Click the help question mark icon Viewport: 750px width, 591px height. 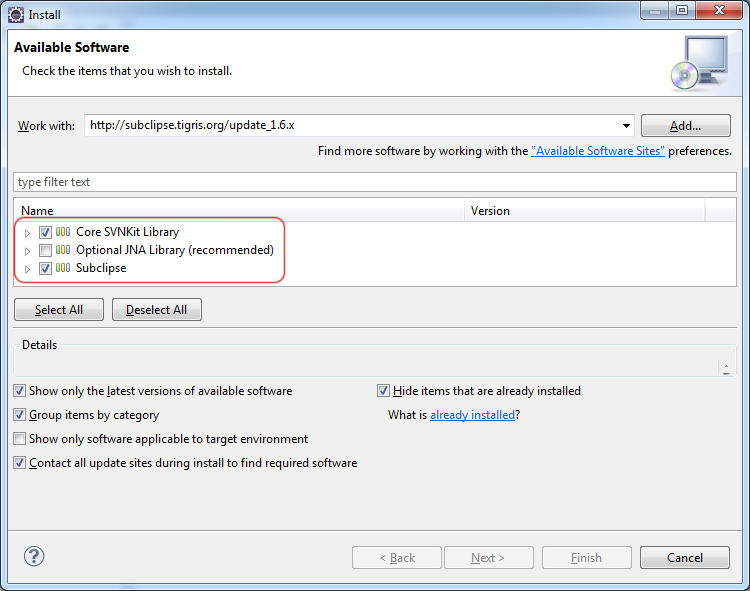pos(34,556)
